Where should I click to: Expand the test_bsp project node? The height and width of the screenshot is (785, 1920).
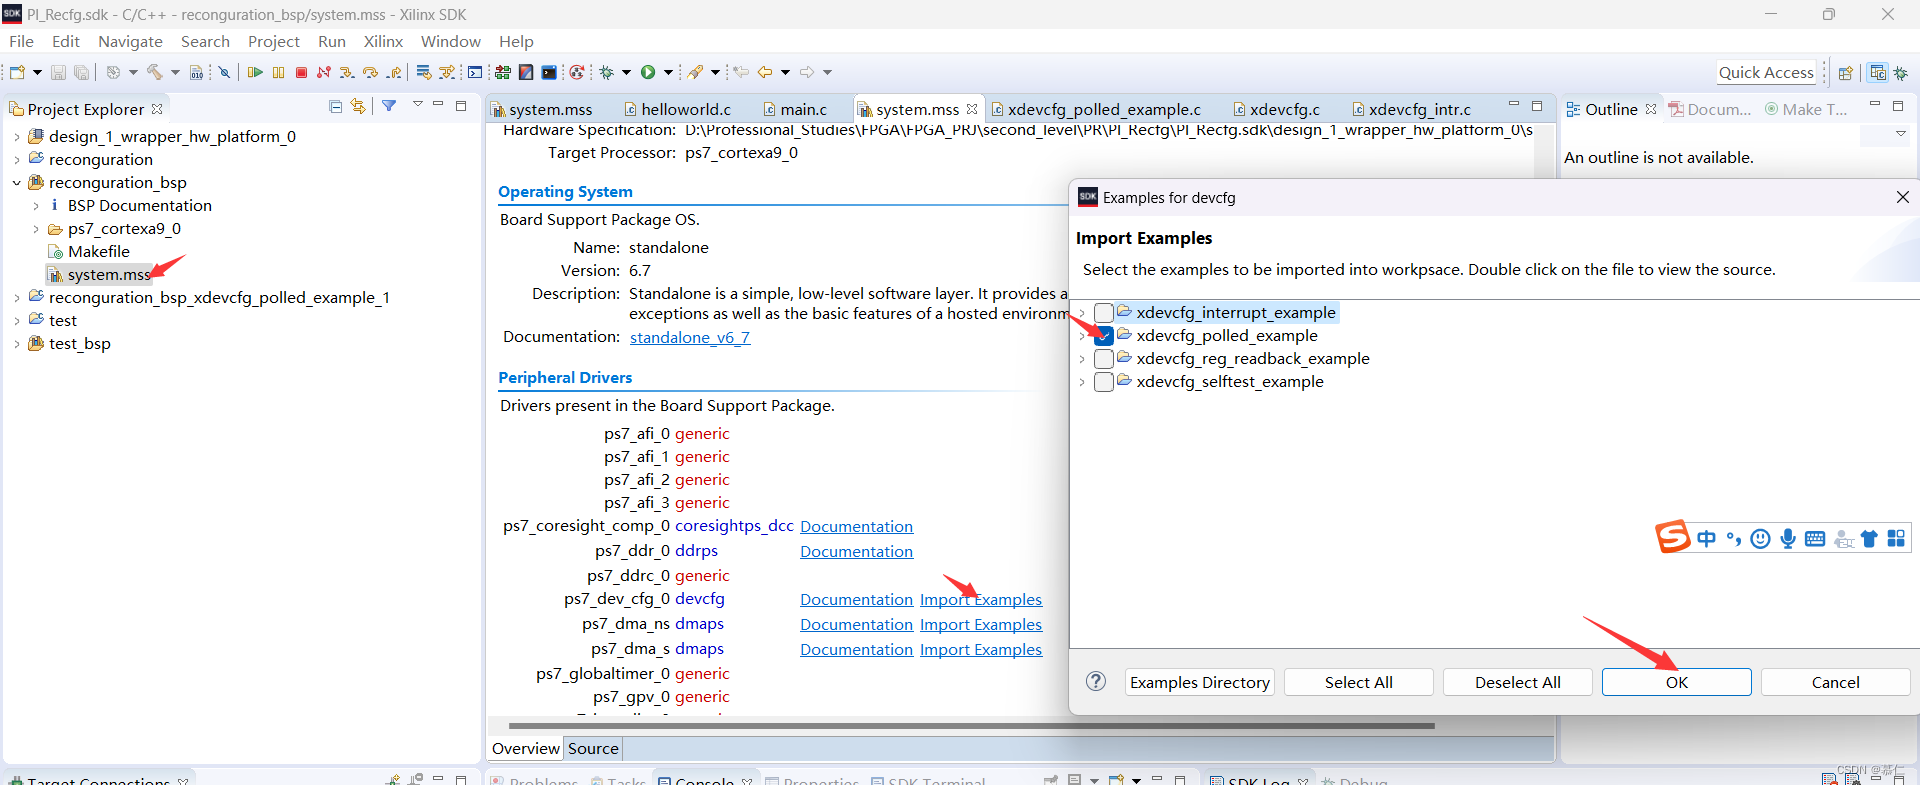(17, 344)
